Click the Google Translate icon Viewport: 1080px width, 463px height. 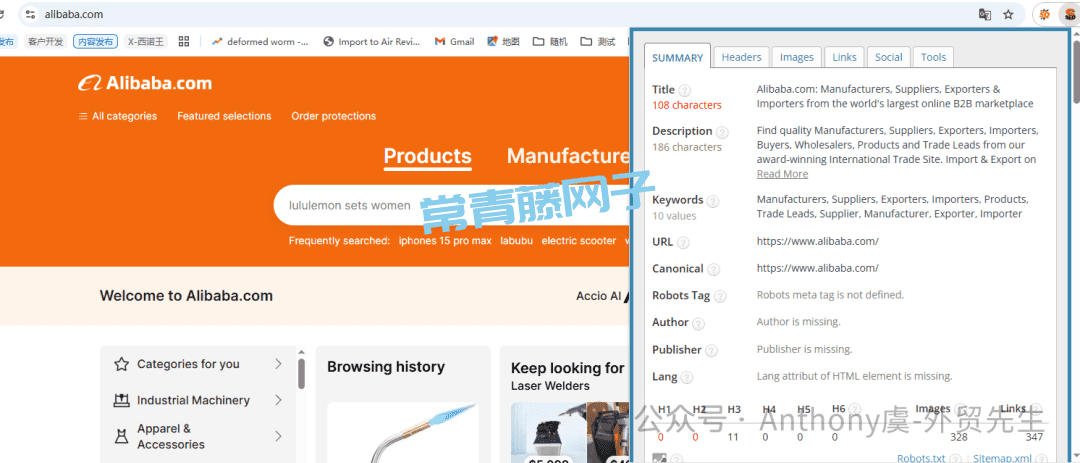click(x=985, y=14)
